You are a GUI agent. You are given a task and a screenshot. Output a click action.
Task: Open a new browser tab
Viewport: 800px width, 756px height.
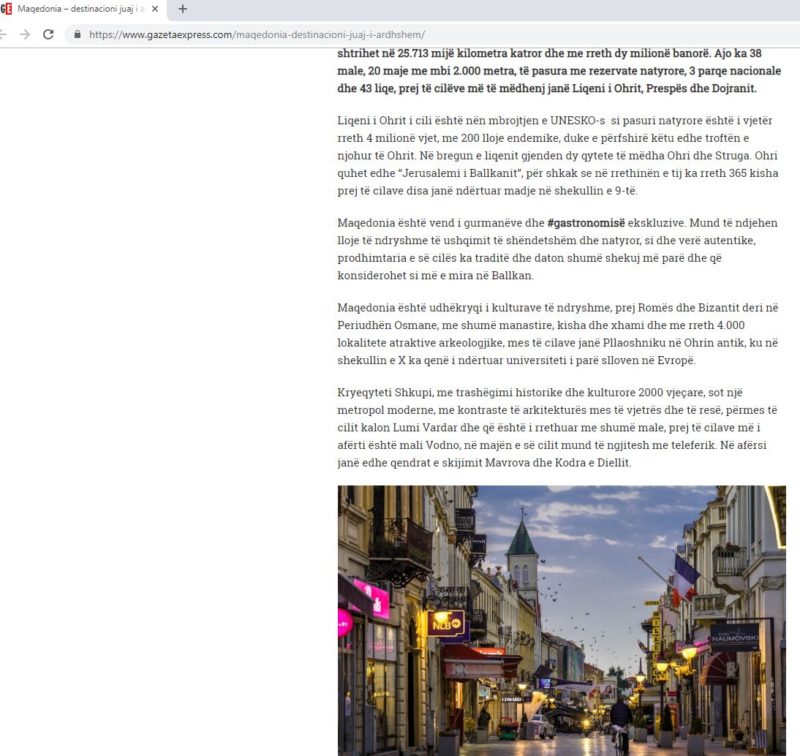click(x=183, y=9)
